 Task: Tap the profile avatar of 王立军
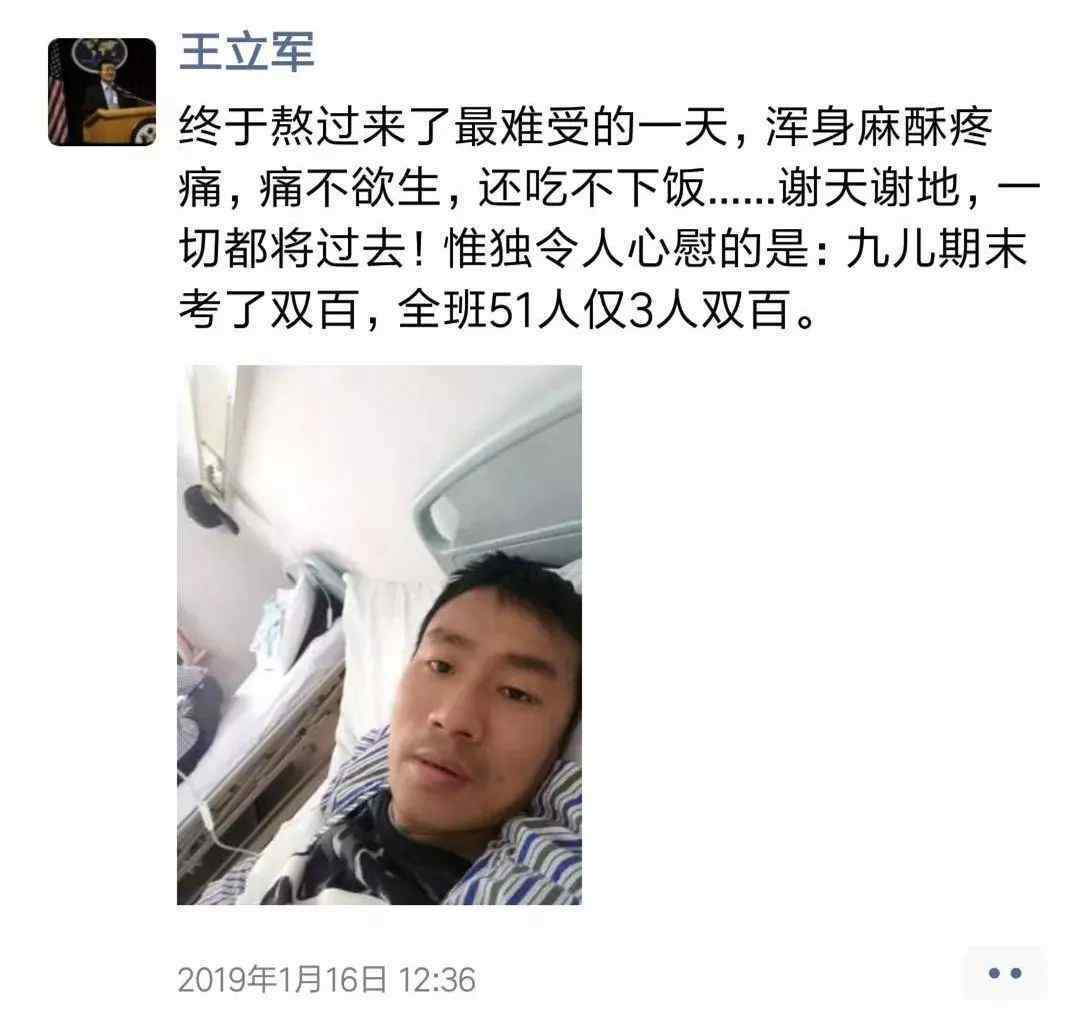pyautogui.click(x=102, y=92)
